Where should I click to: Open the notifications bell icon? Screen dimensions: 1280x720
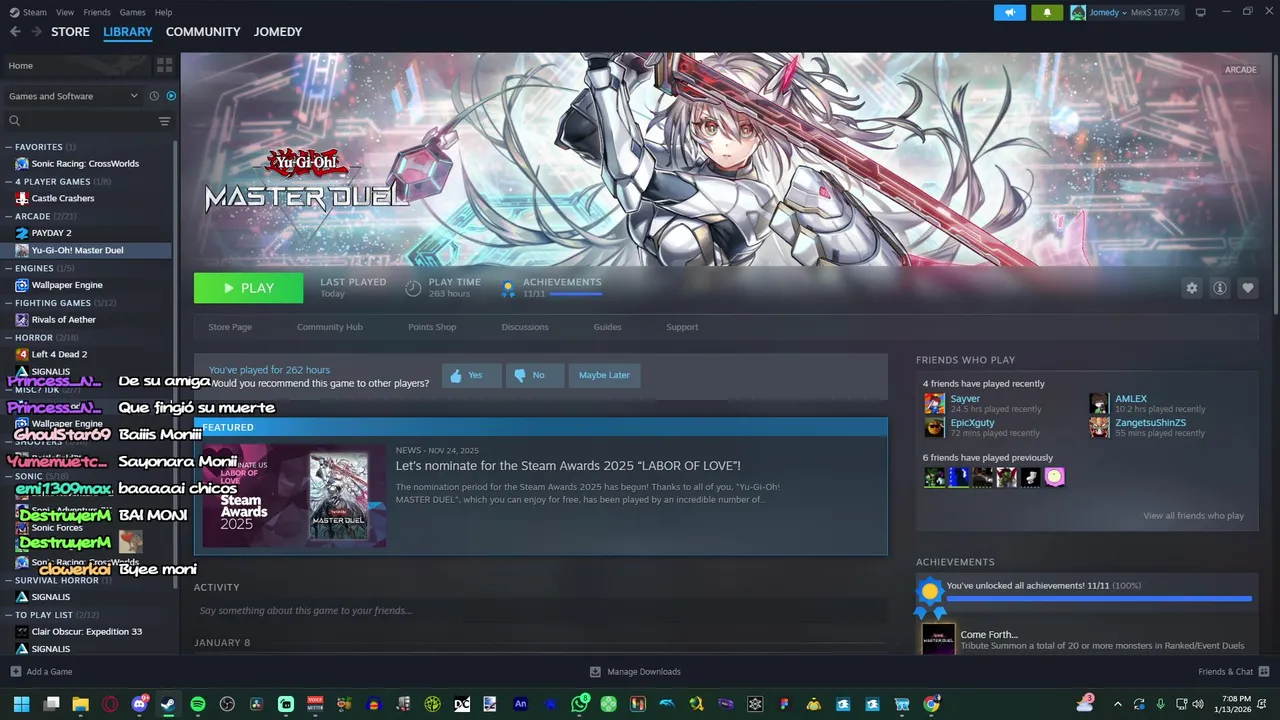pos(1047,12)
